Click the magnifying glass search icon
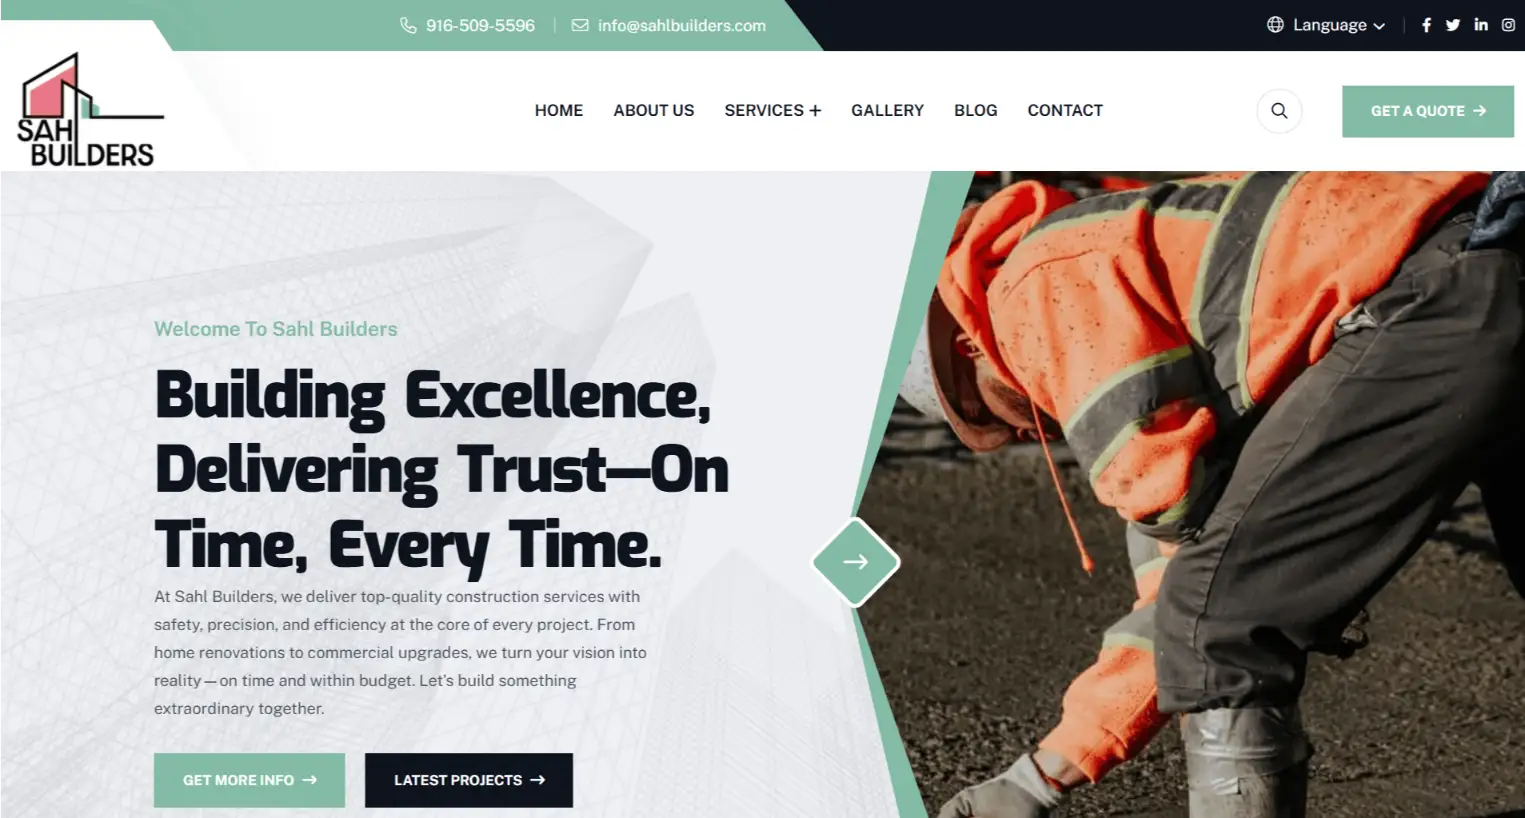1525x818 pixels. click(1279, 111)
